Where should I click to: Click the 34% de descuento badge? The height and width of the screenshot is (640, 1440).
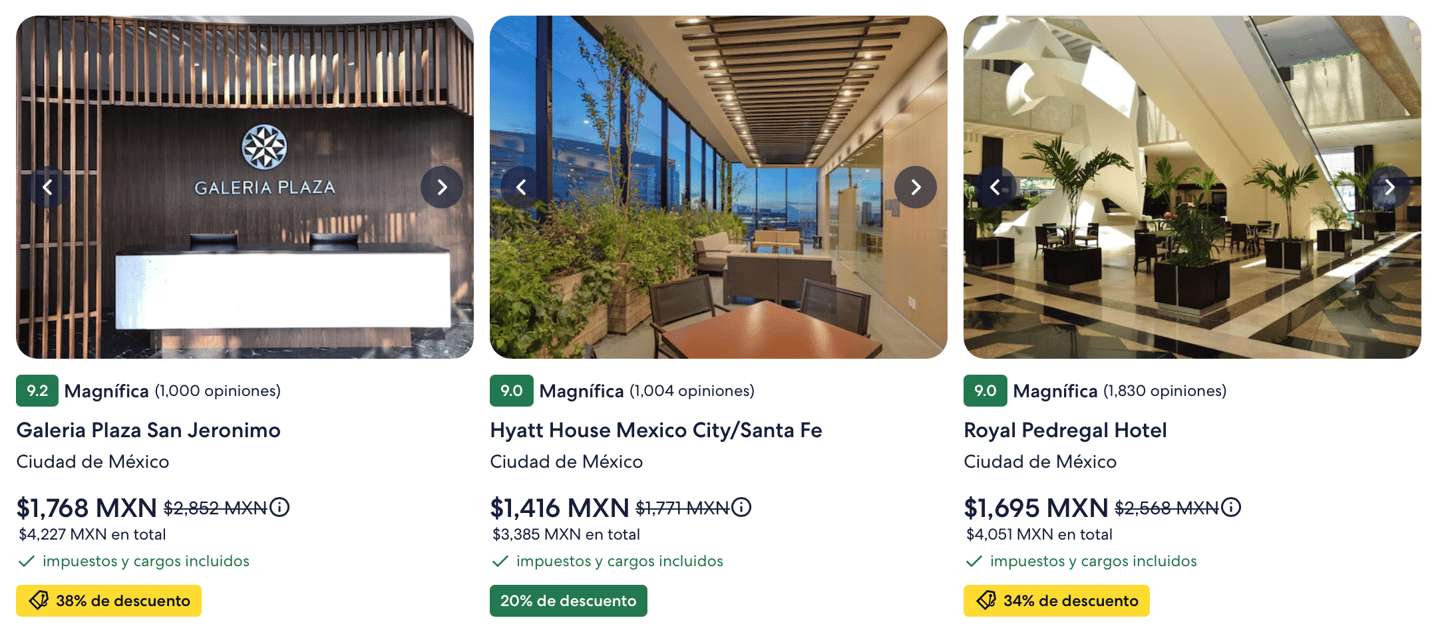click(1056, 601)
